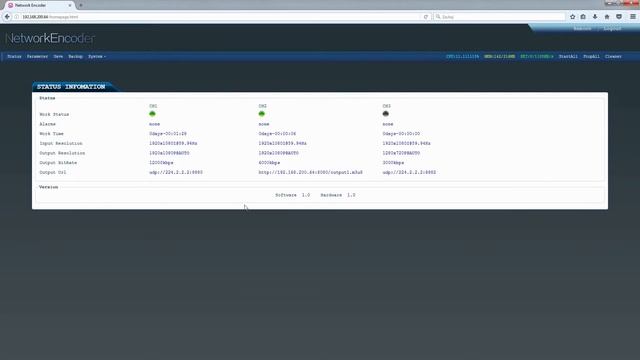The height and width of the screenshot is (360, 640).
Task: Click the StartAll button in blue bar
Action: coord(568,56)
